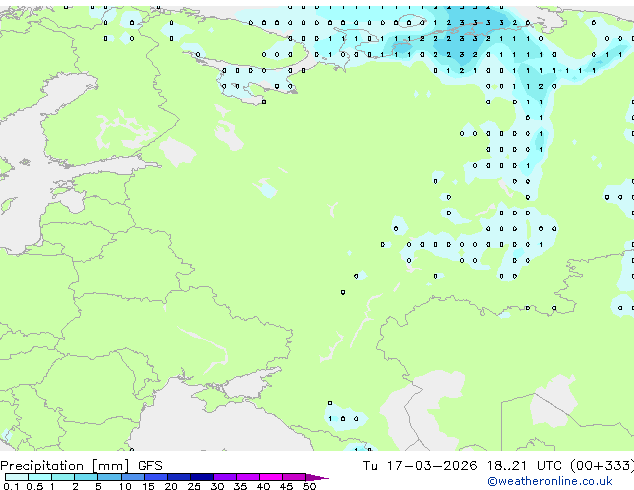The width and height of the screenshot is (634, 490).
Task: Open the weatheronline.co.uk copyright link
Action: [x=550, y=481]
